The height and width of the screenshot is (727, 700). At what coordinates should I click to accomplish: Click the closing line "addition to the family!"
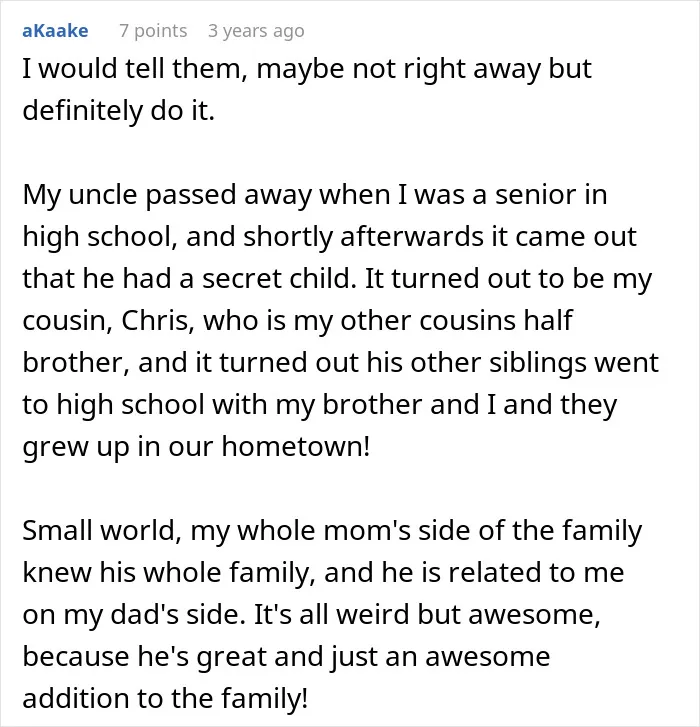pyautogui.click(x=165, y=699)
